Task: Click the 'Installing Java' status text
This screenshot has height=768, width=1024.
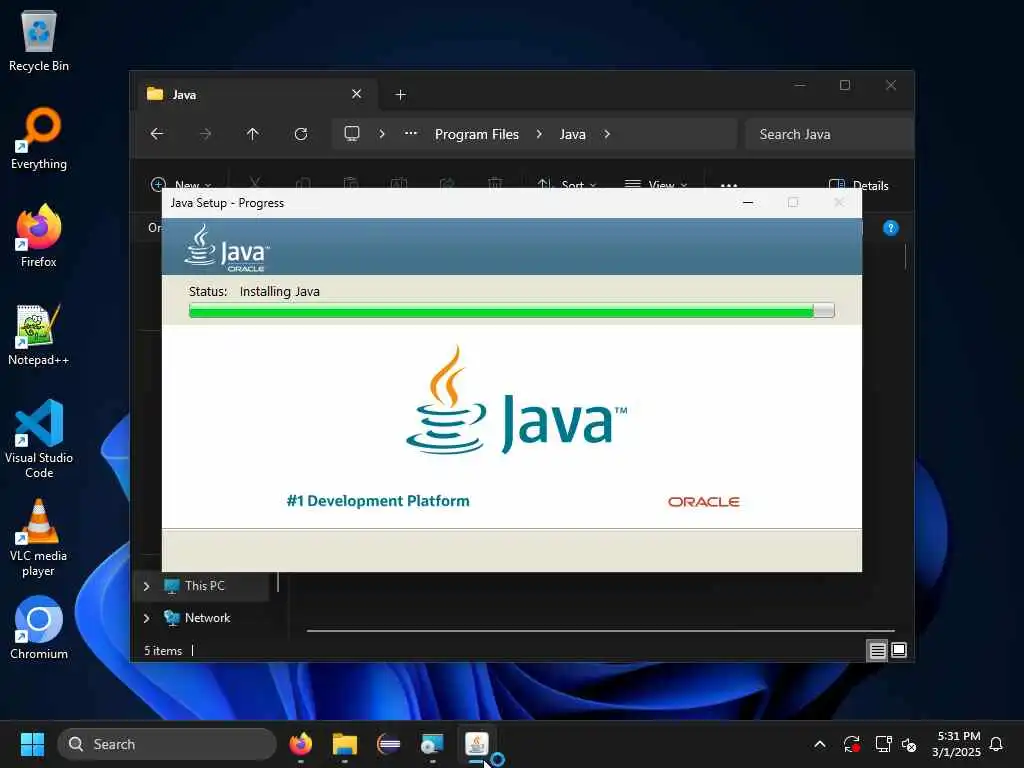Action: [280, 291]
